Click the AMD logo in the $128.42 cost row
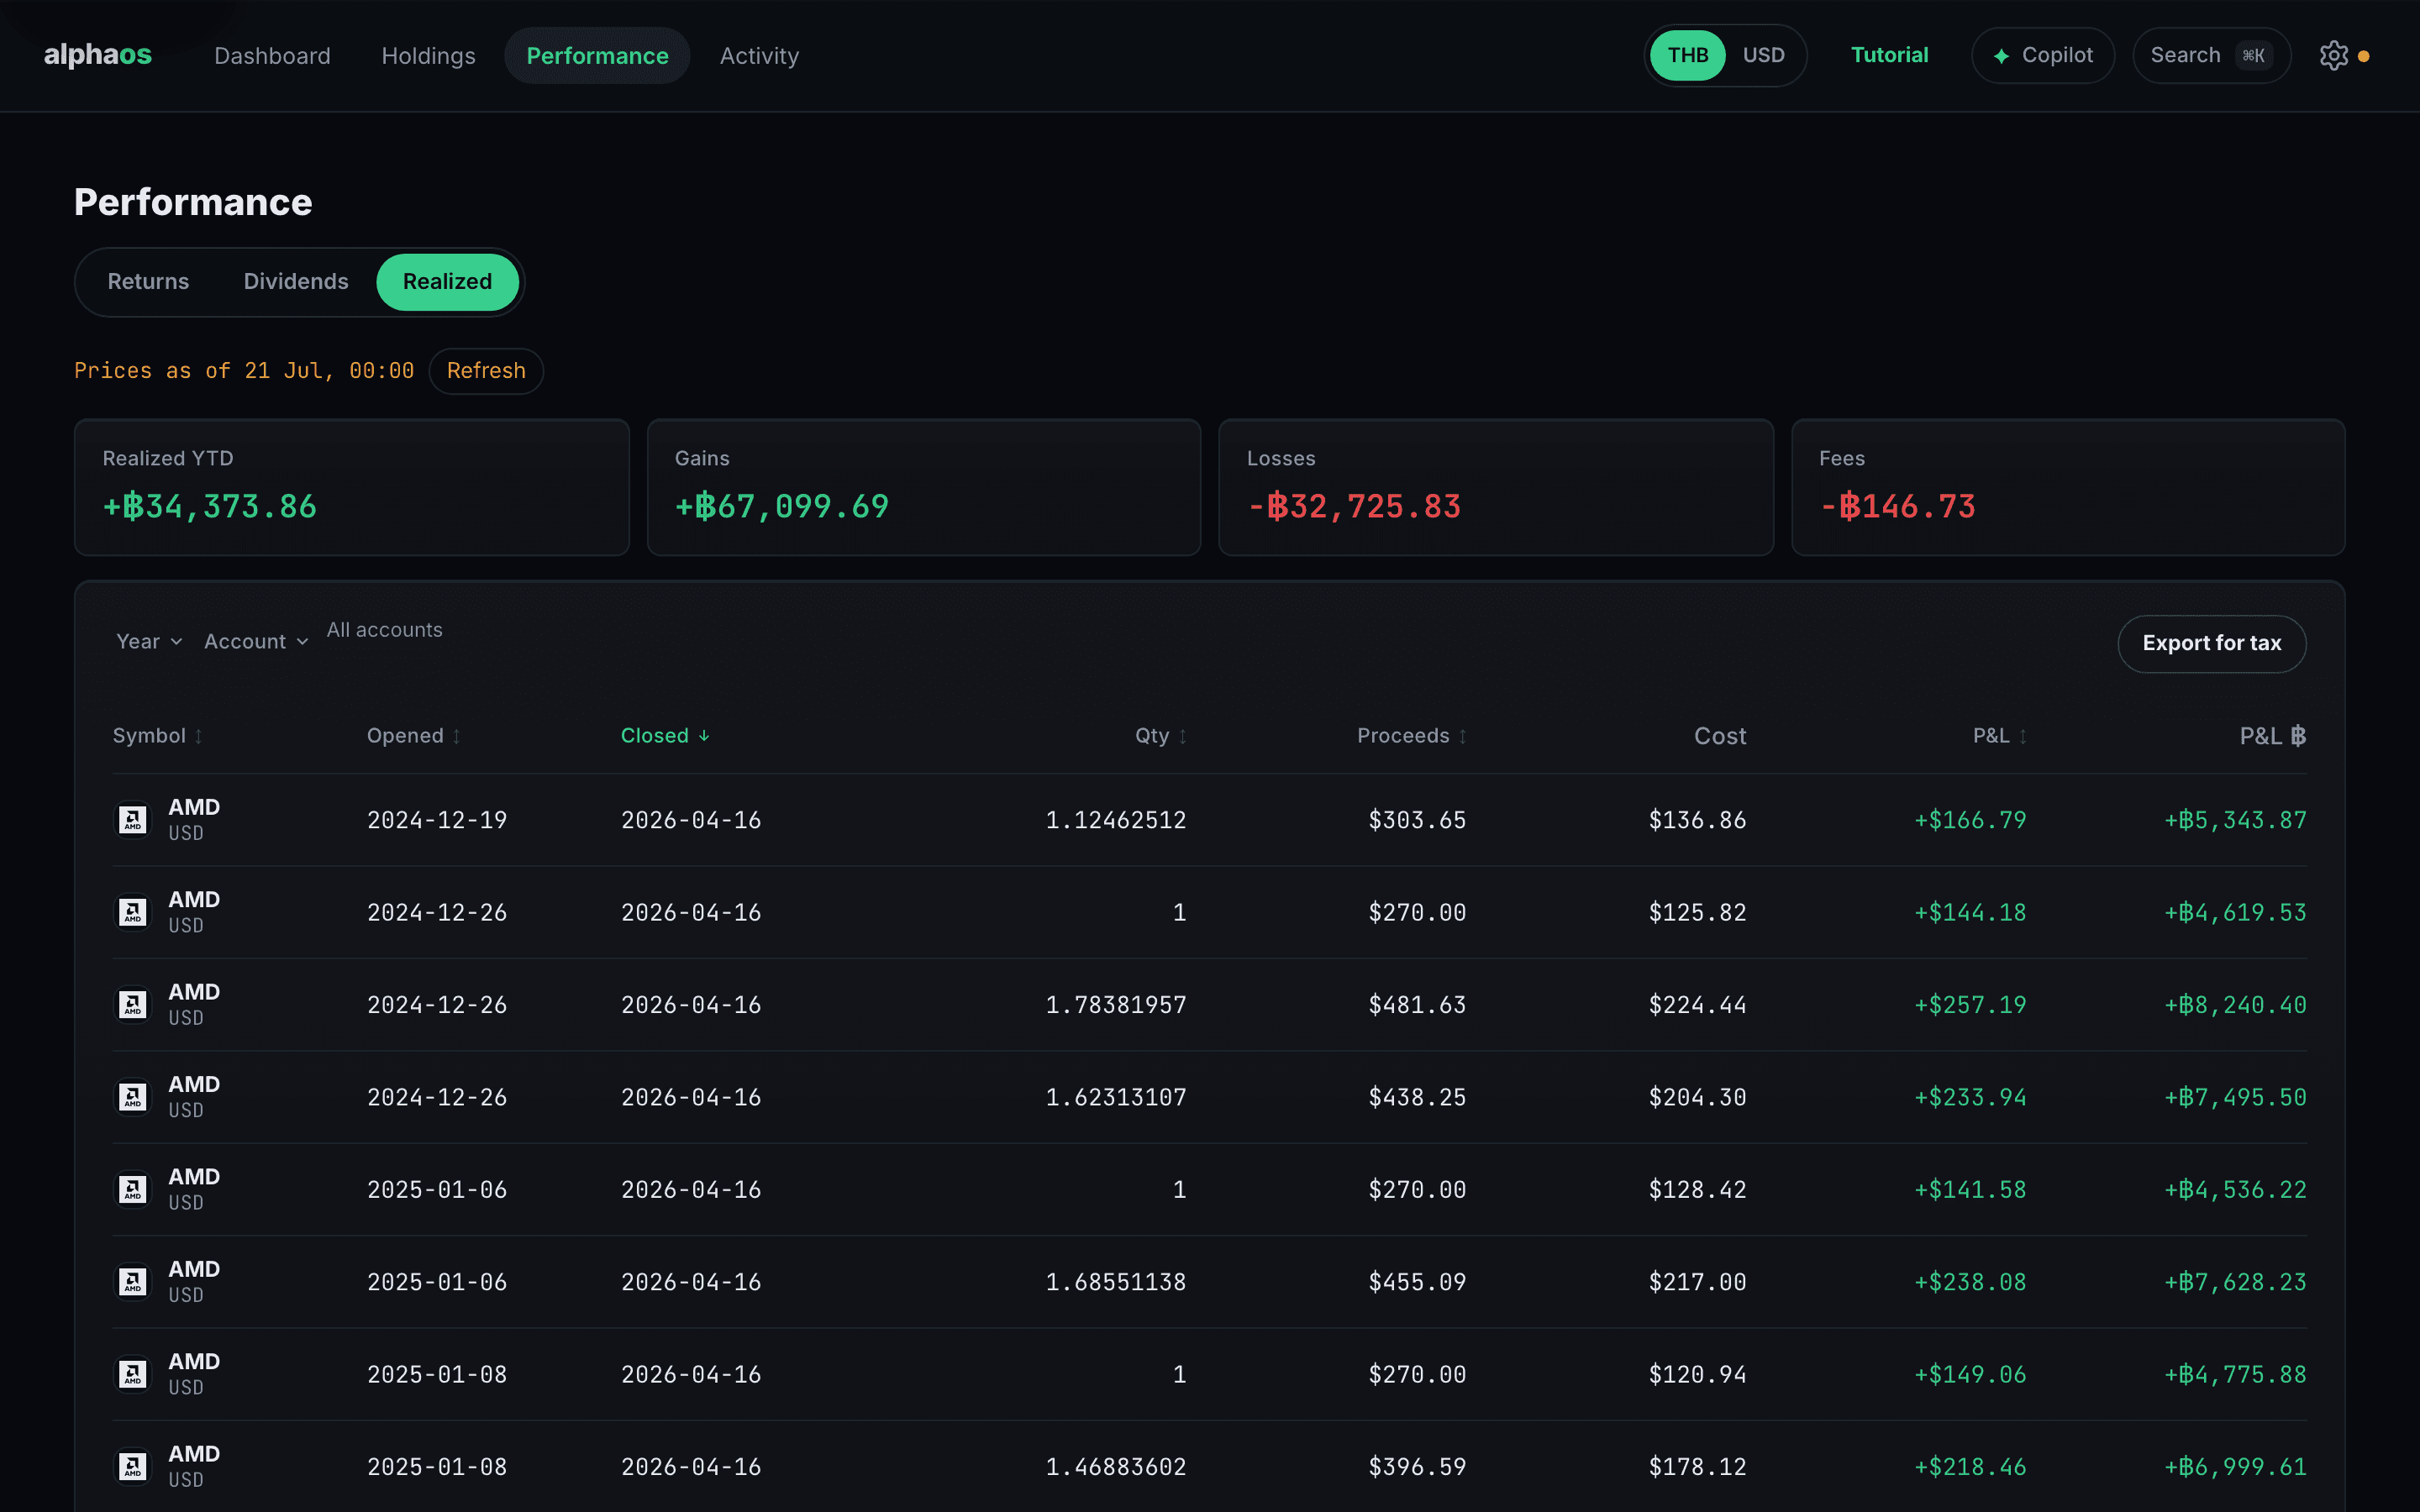Viewport: 2420px width, 1512px height. [133, 1189]
